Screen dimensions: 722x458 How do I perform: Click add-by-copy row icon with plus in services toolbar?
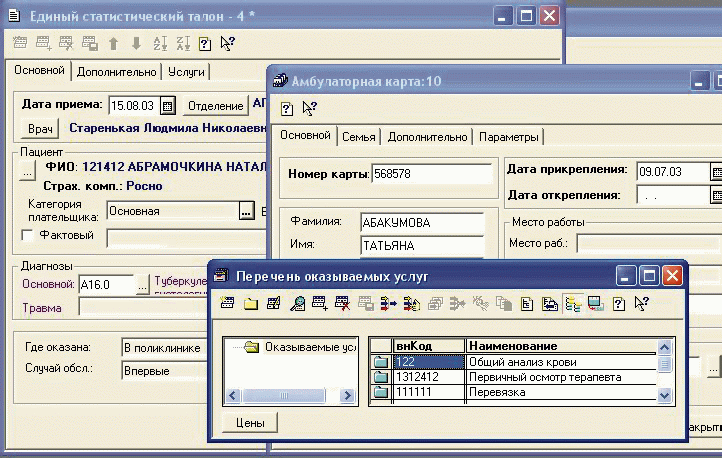pos(320,303)
